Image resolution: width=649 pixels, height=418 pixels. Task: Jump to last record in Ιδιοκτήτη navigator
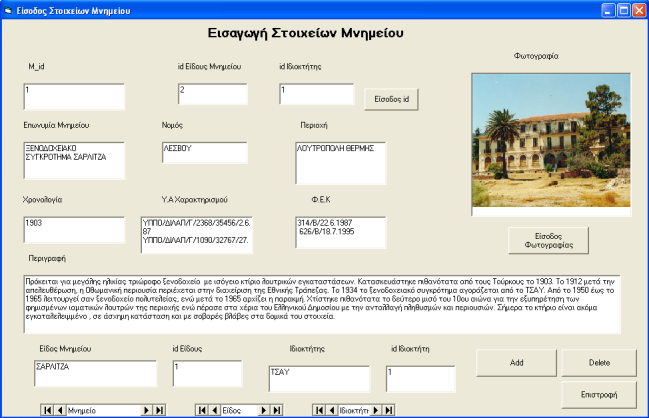coord(389,410)
